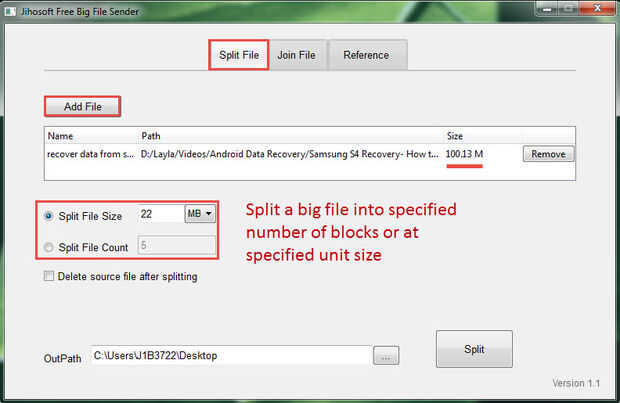Viewport: 620px width, 403px height.
Task: Click the Add File button
Action: coord(83,106)
